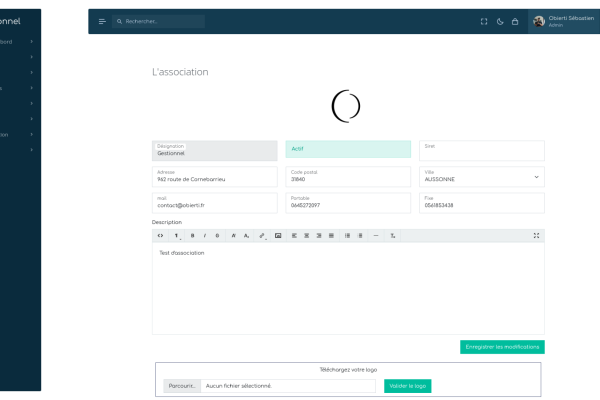This screenshot has width=600, height=400.
Task: Switch to dark mode using moon icon
Action: [x=500, y=21]
